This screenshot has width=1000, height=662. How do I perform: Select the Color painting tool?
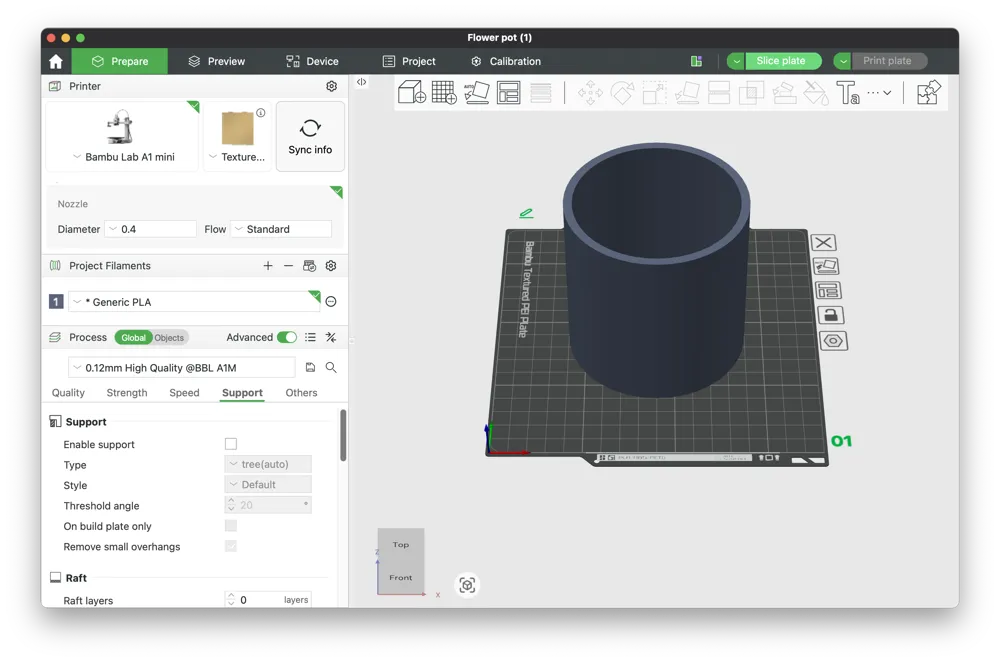[x=816, y=93]
